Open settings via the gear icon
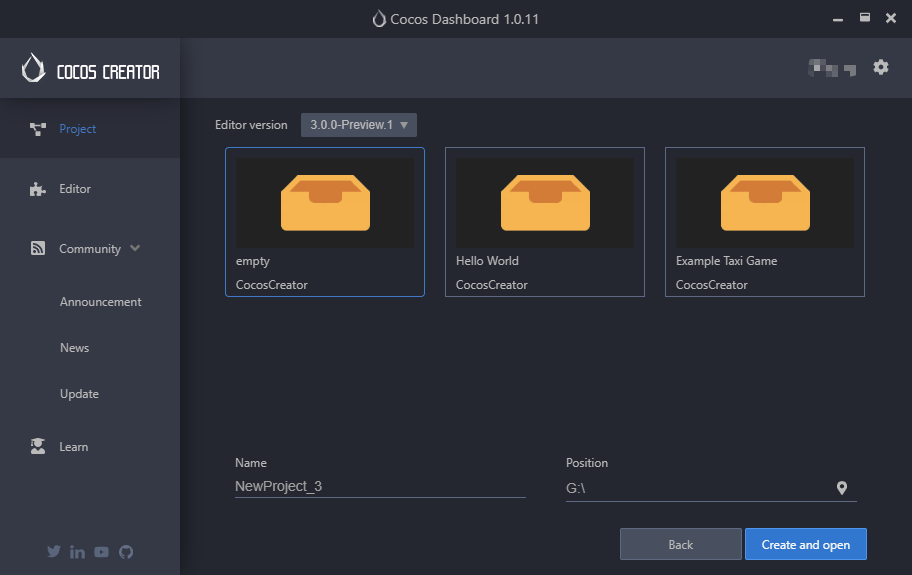The height and width of the screenshot is (575, 912). [880, 67]
